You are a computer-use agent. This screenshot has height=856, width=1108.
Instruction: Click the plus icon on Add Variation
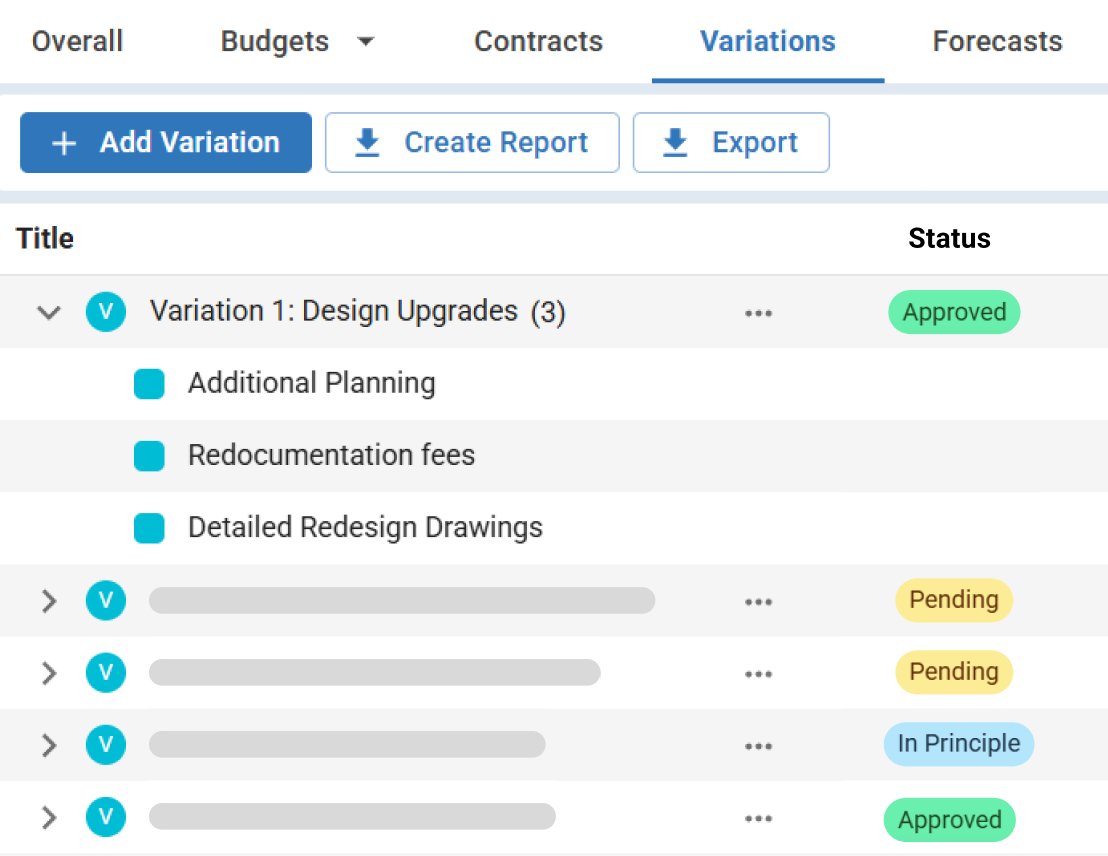[63, 142]
